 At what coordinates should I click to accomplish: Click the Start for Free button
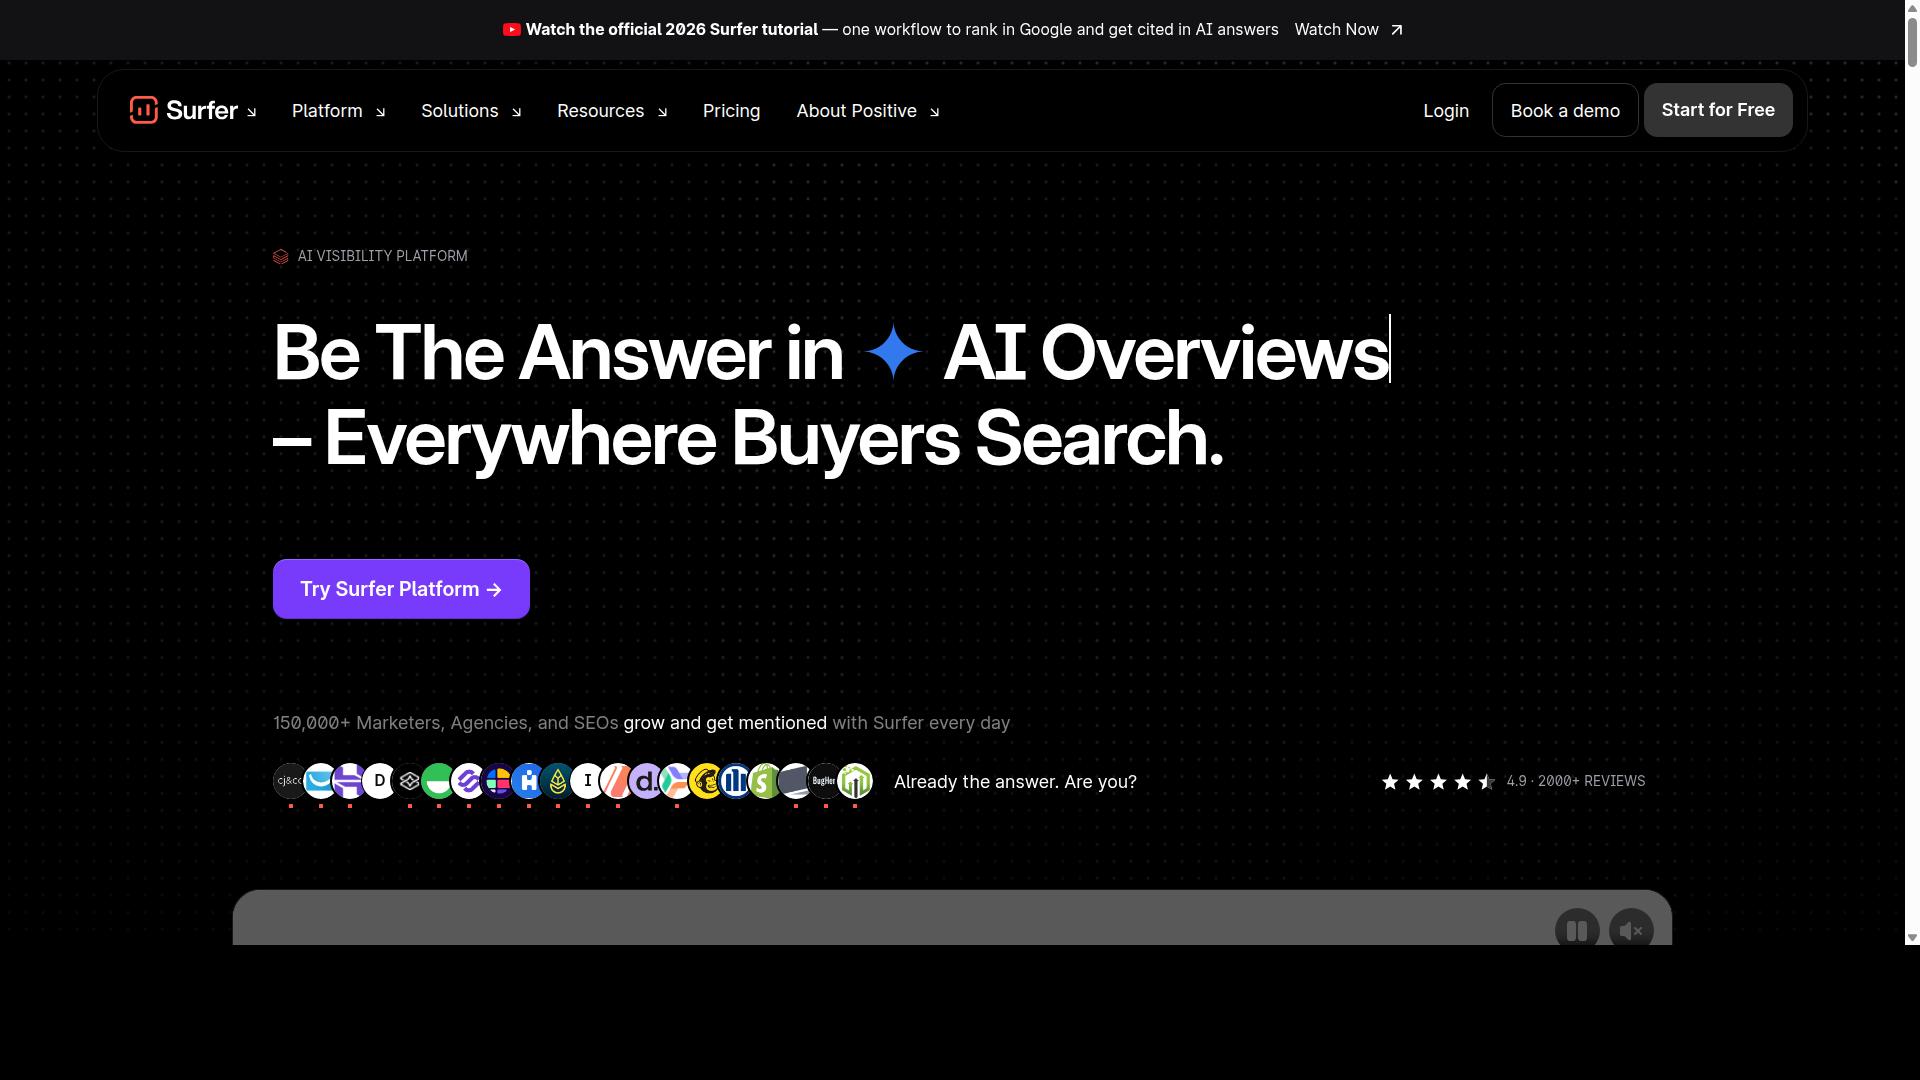click(1718, 110)
